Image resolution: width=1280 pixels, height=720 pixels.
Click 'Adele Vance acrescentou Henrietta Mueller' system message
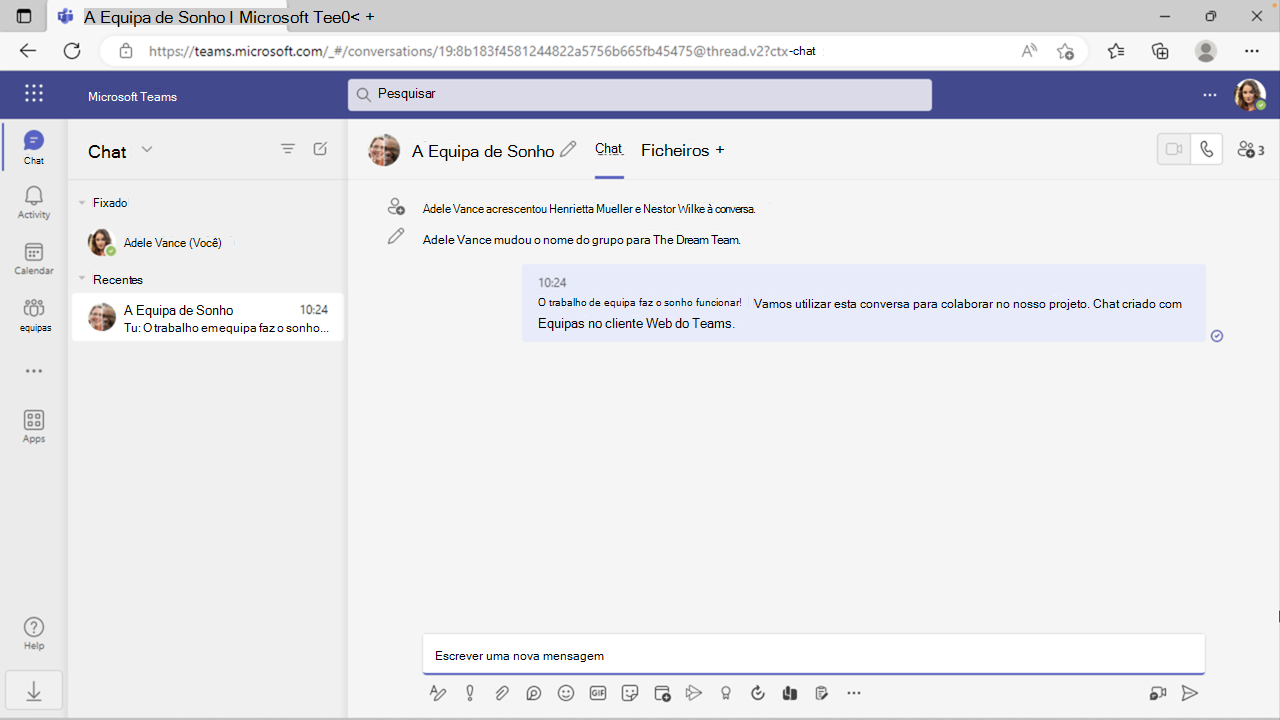[x=589, y=209]
